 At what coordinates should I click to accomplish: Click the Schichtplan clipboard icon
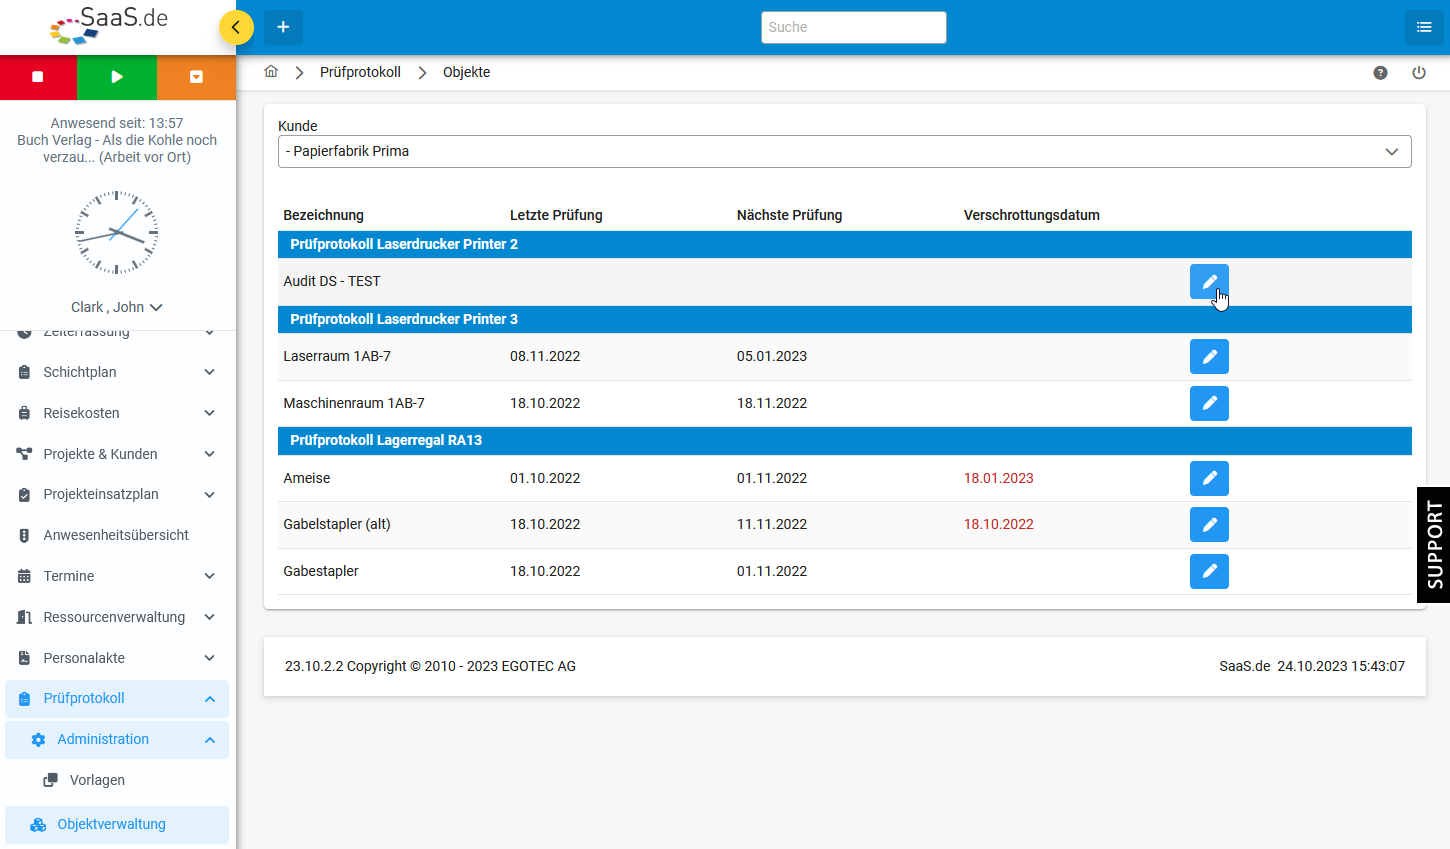click(24, 372)
